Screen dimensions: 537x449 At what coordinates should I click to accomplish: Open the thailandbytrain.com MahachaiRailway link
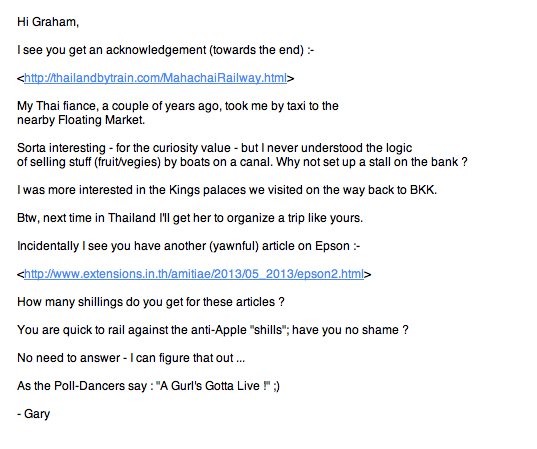click(155, 78)
